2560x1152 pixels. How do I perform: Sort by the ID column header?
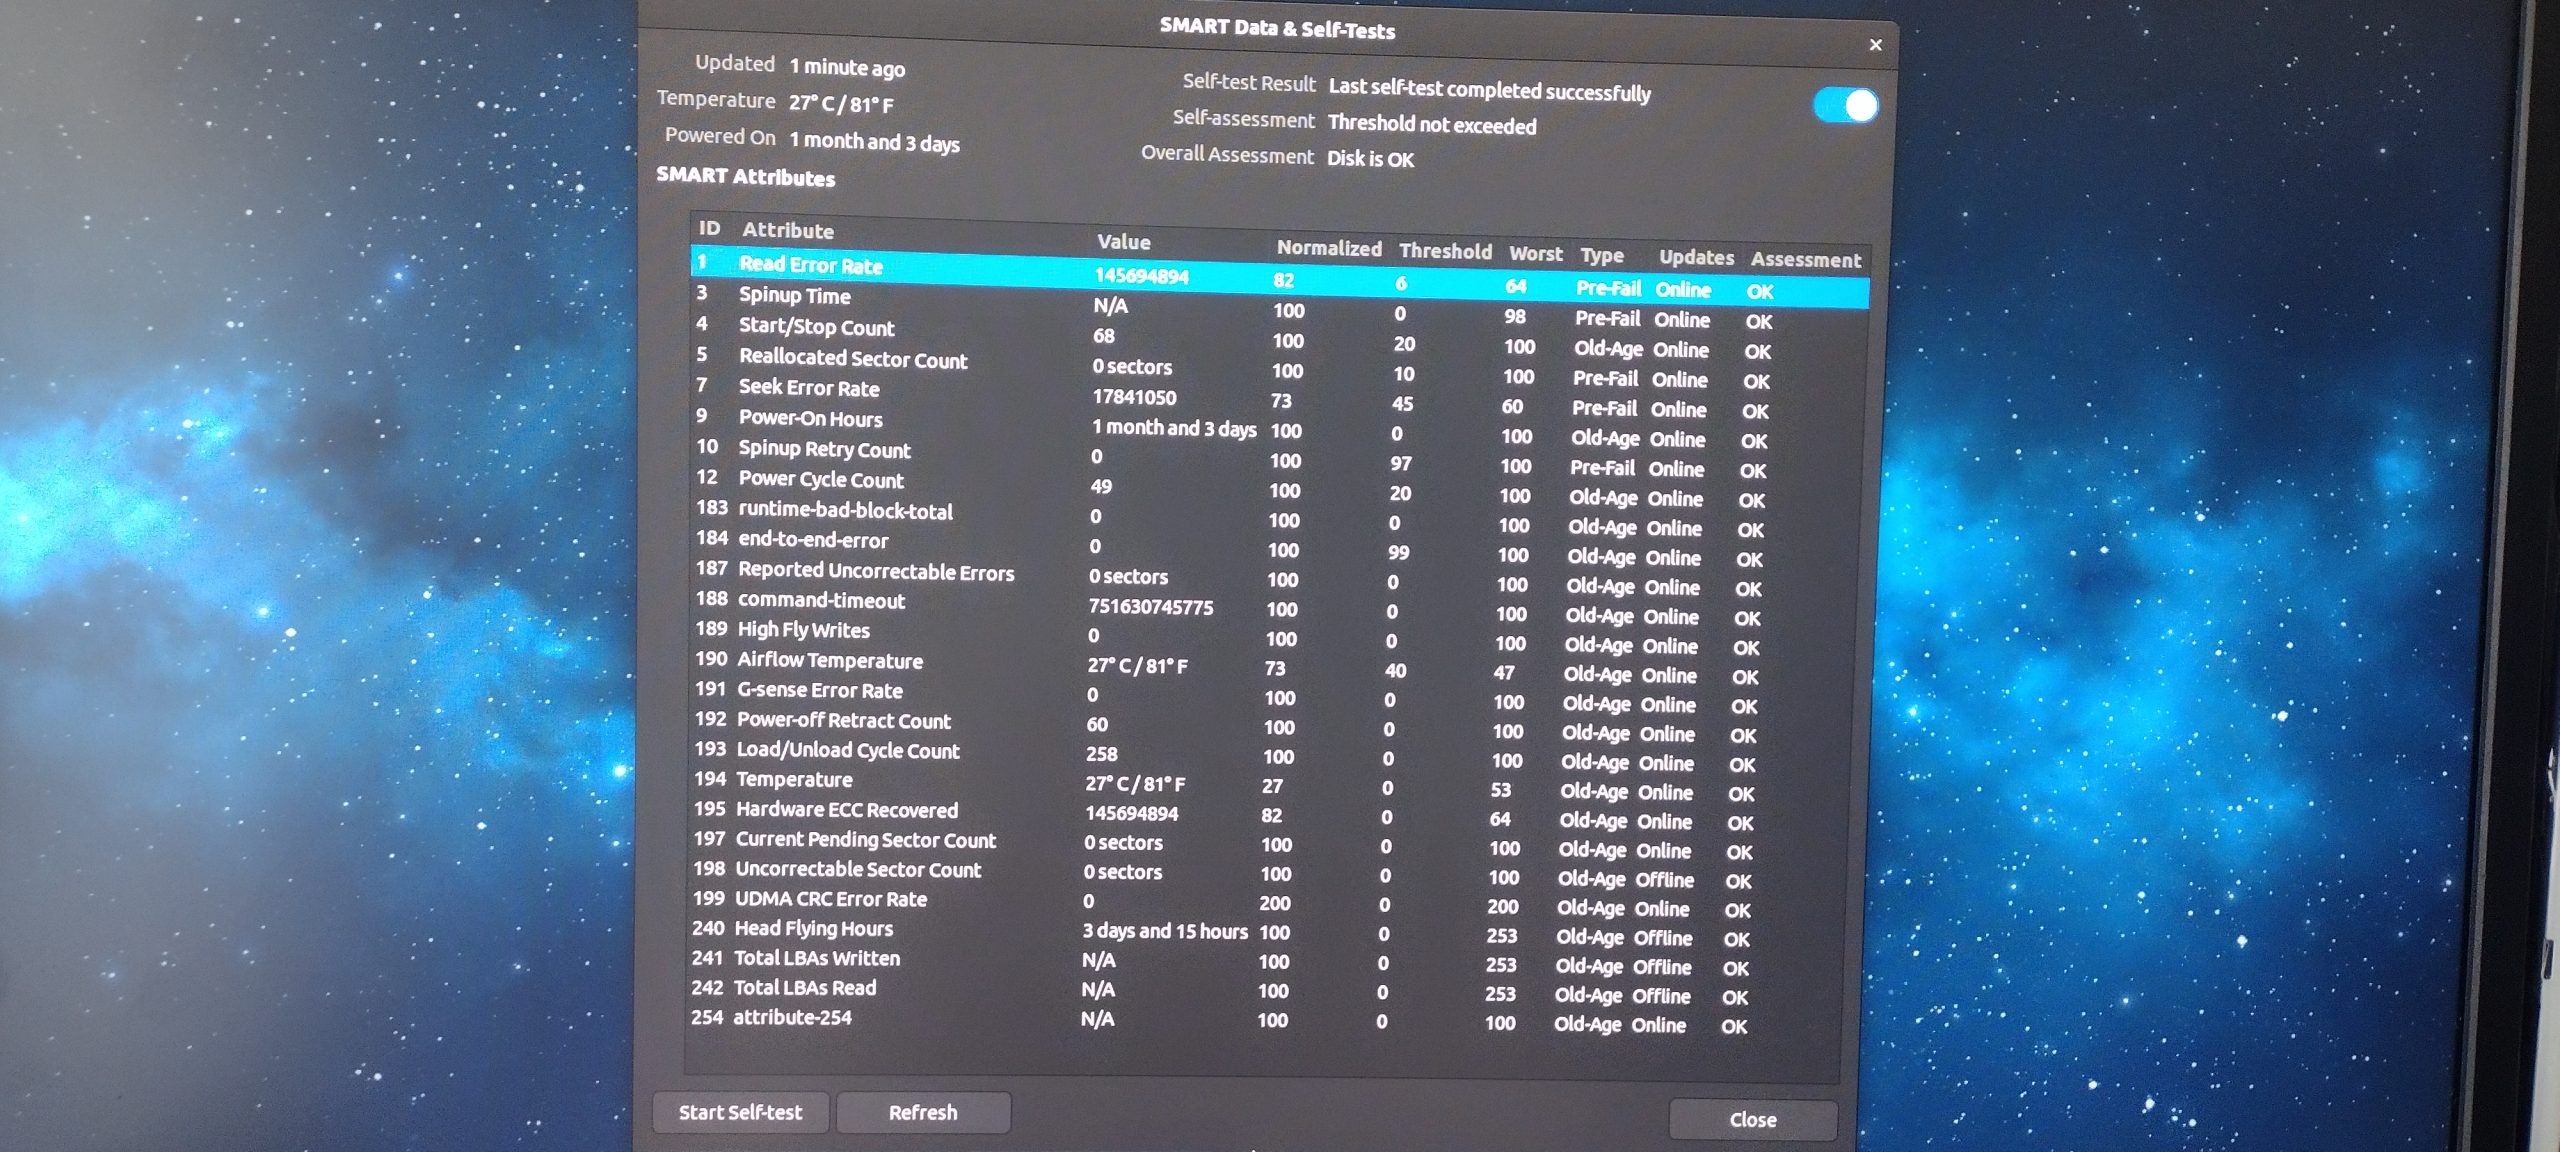(x=709, y=228)
